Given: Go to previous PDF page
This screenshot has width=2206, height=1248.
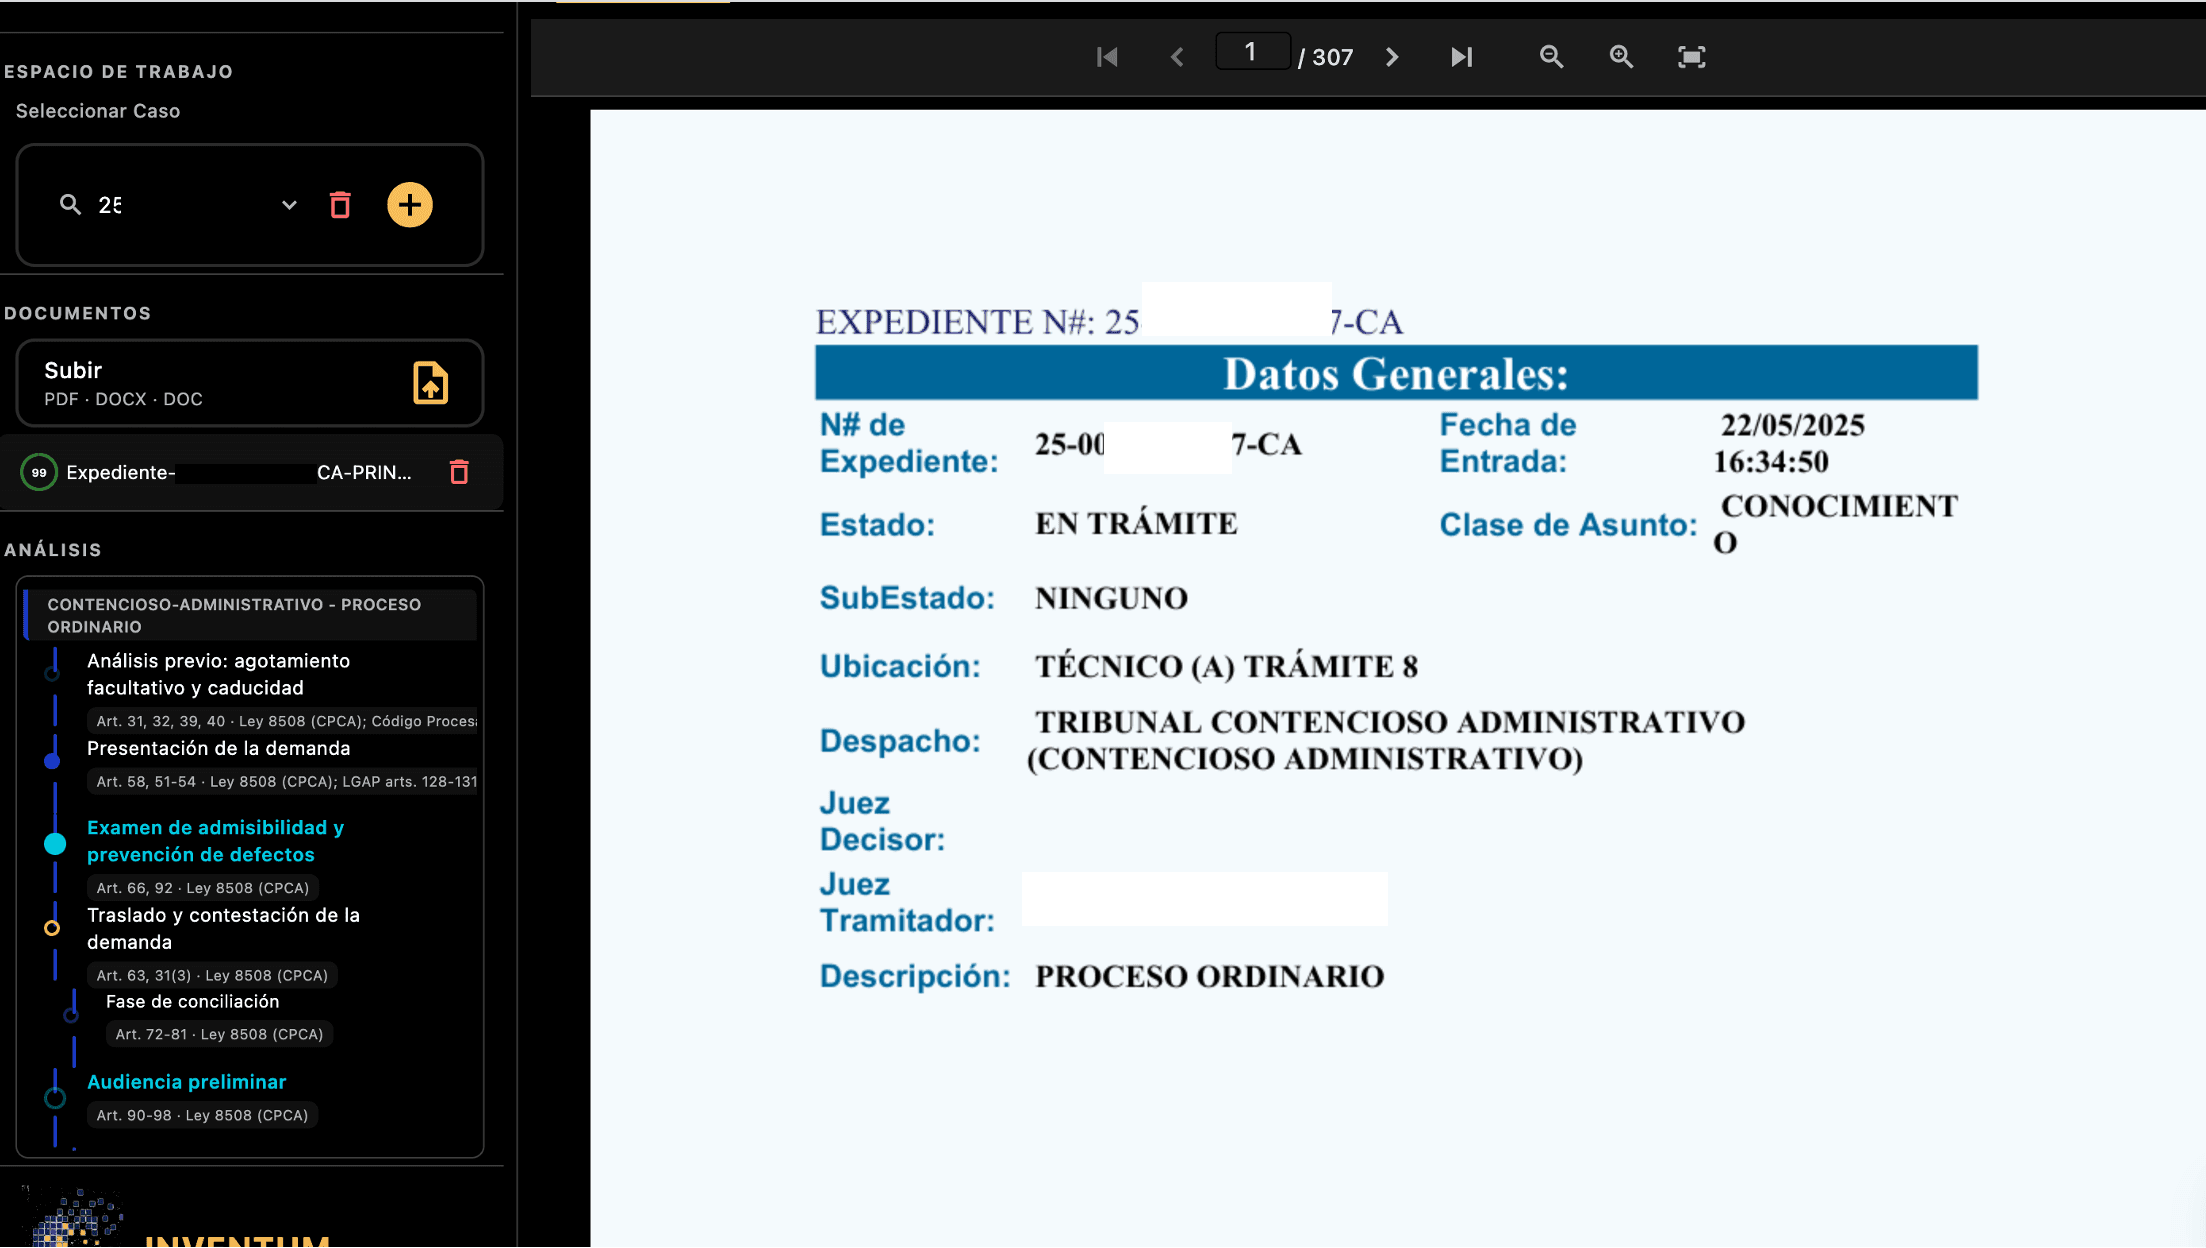Looking at the screenshot, I should (x=1177, y=57).
